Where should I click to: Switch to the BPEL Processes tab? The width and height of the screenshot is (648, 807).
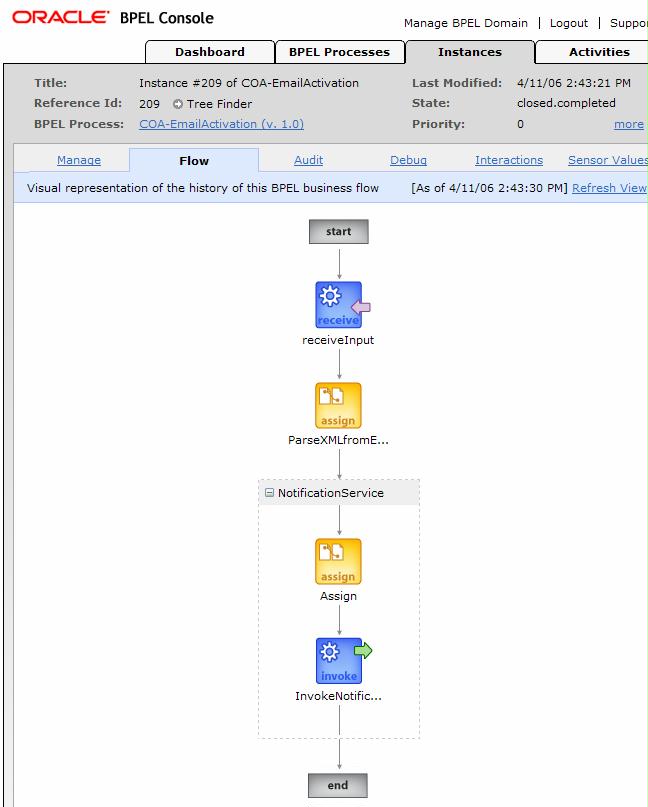(x=340, y=52)
